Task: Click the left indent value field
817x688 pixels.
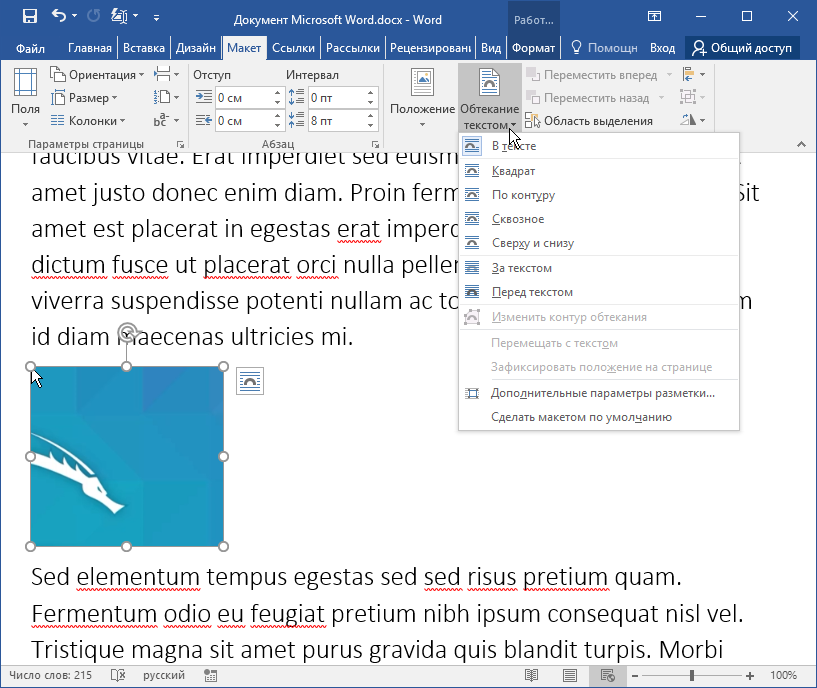Action: coord(244,97)
